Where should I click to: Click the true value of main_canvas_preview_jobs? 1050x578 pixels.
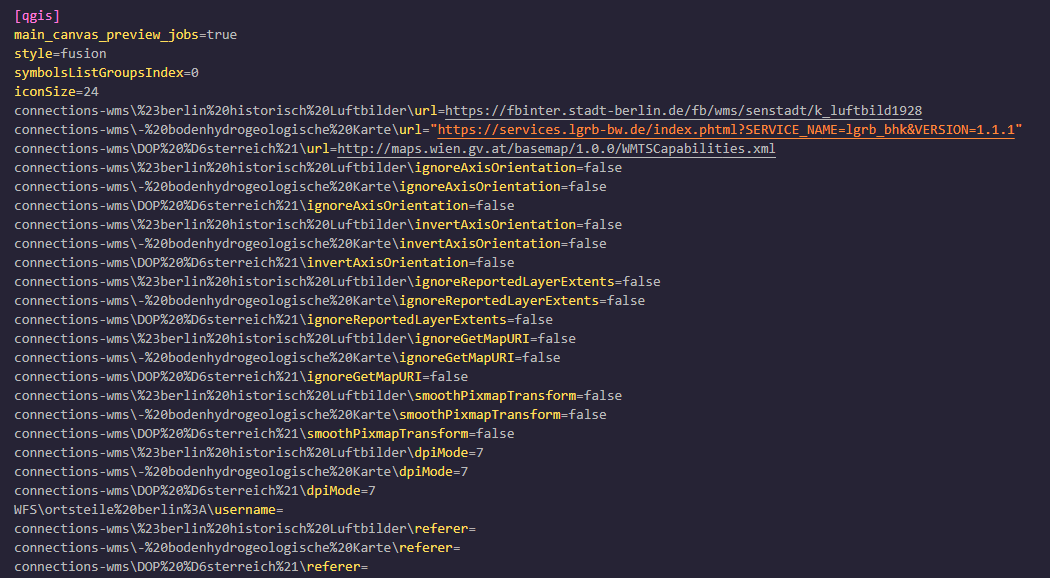click(x=222, y=35)
